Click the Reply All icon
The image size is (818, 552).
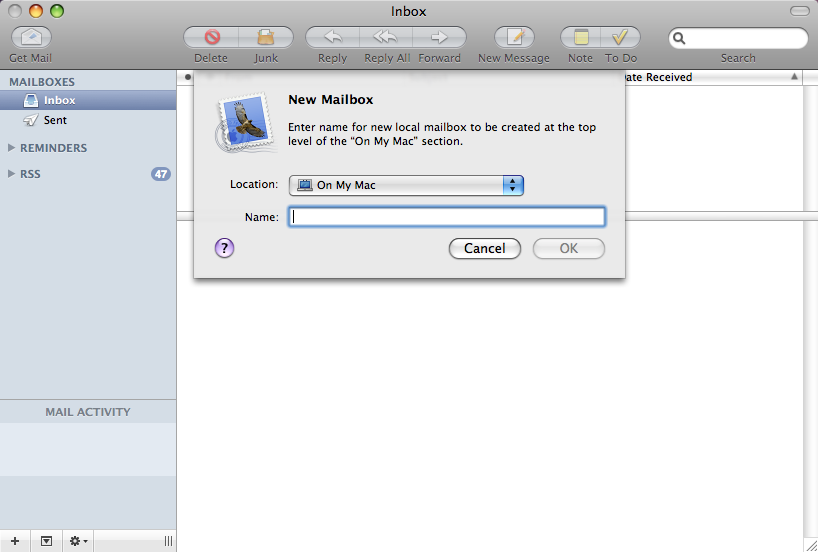(x=386, y=38)
